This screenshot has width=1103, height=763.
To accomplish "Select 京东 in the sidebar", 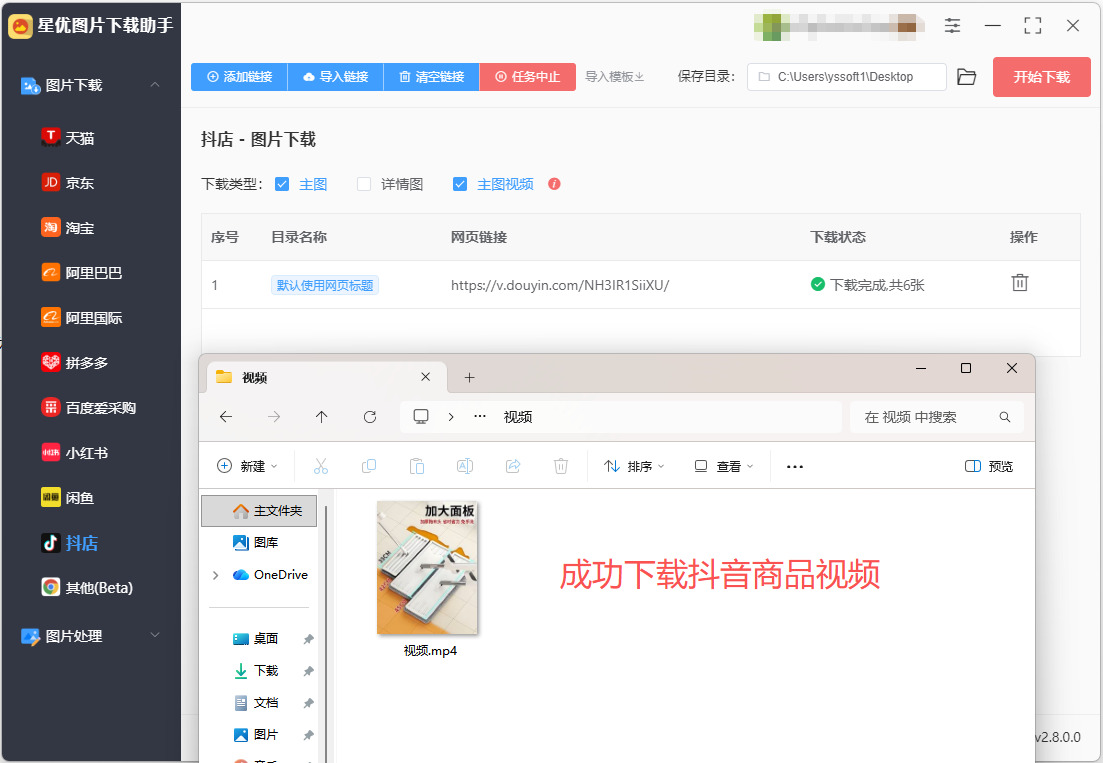I will (x=68, y=183).
